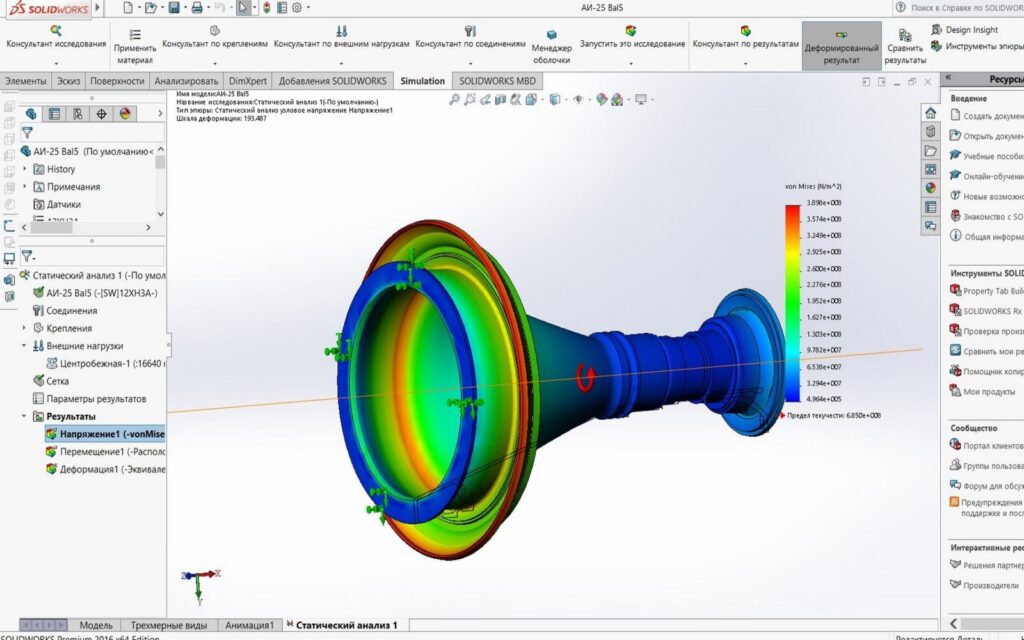Screen dimensions: 1024x640
Task: Click the Save icon in the quick toolbar
Action: coord(174,8)
